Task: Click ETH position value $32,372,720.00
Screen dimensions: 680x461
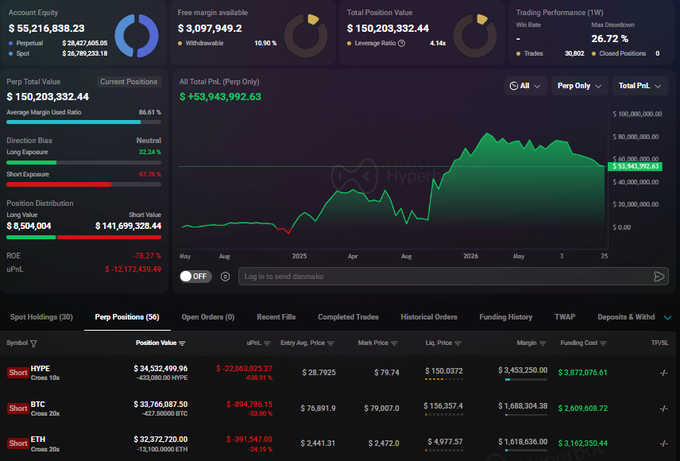Action: pos(160,439)
